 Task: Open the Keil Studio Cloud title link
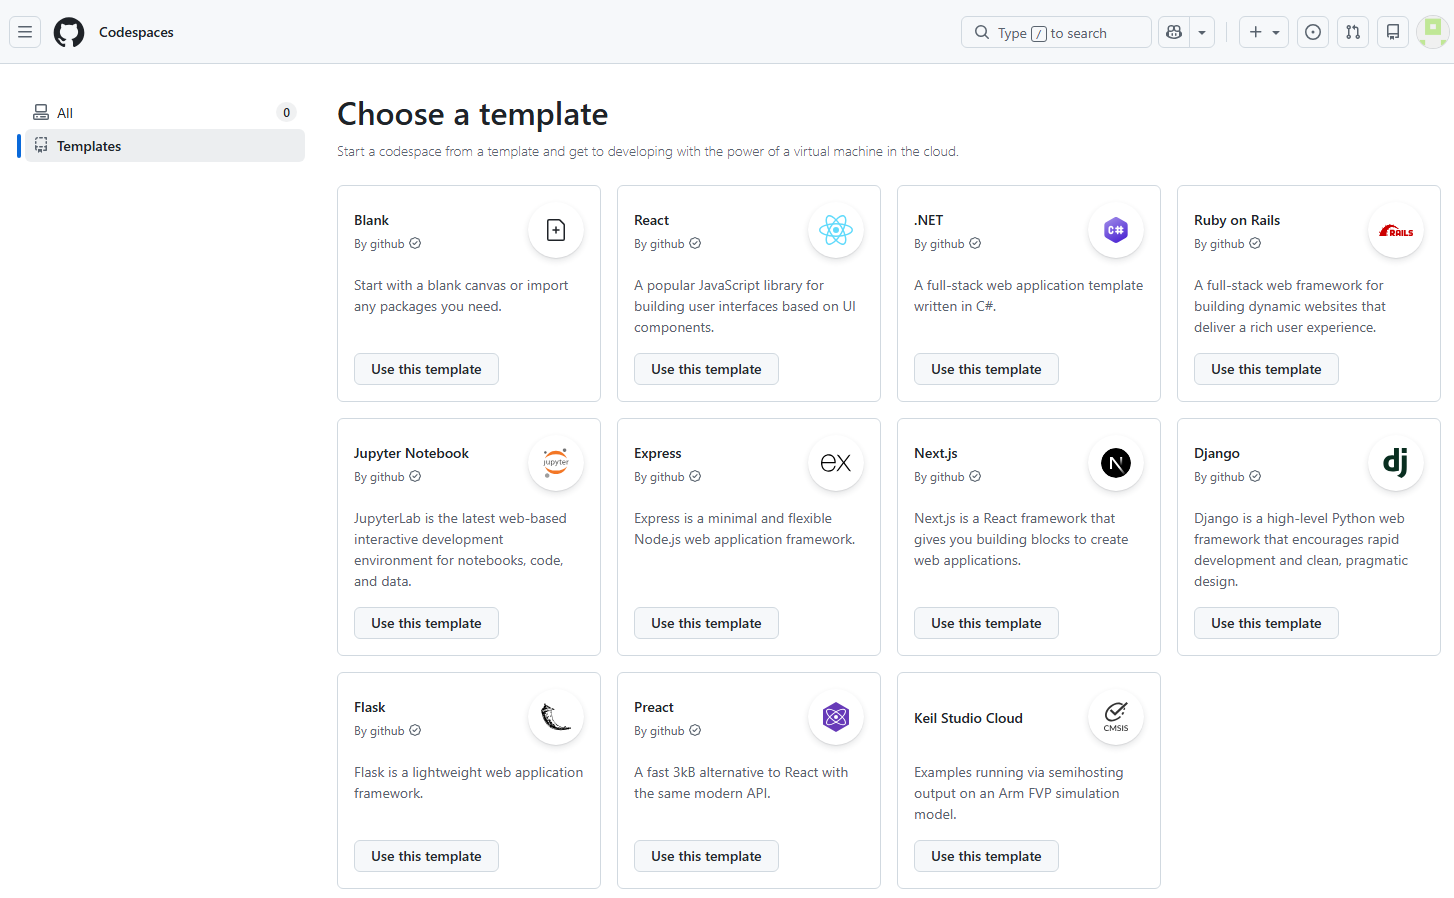point(968,718)
